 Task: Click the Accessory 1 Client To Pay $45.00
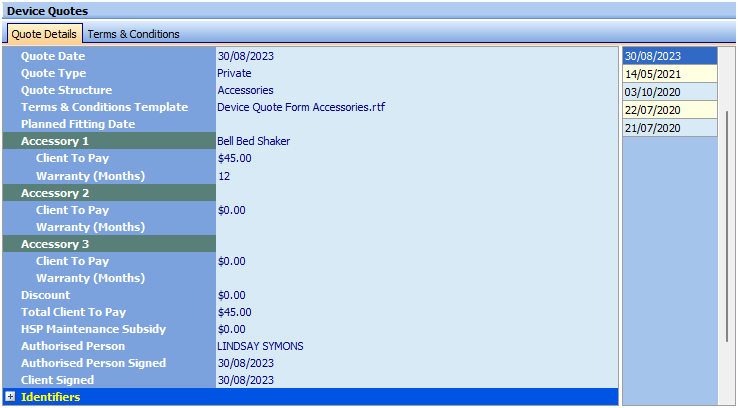point(234,158)
